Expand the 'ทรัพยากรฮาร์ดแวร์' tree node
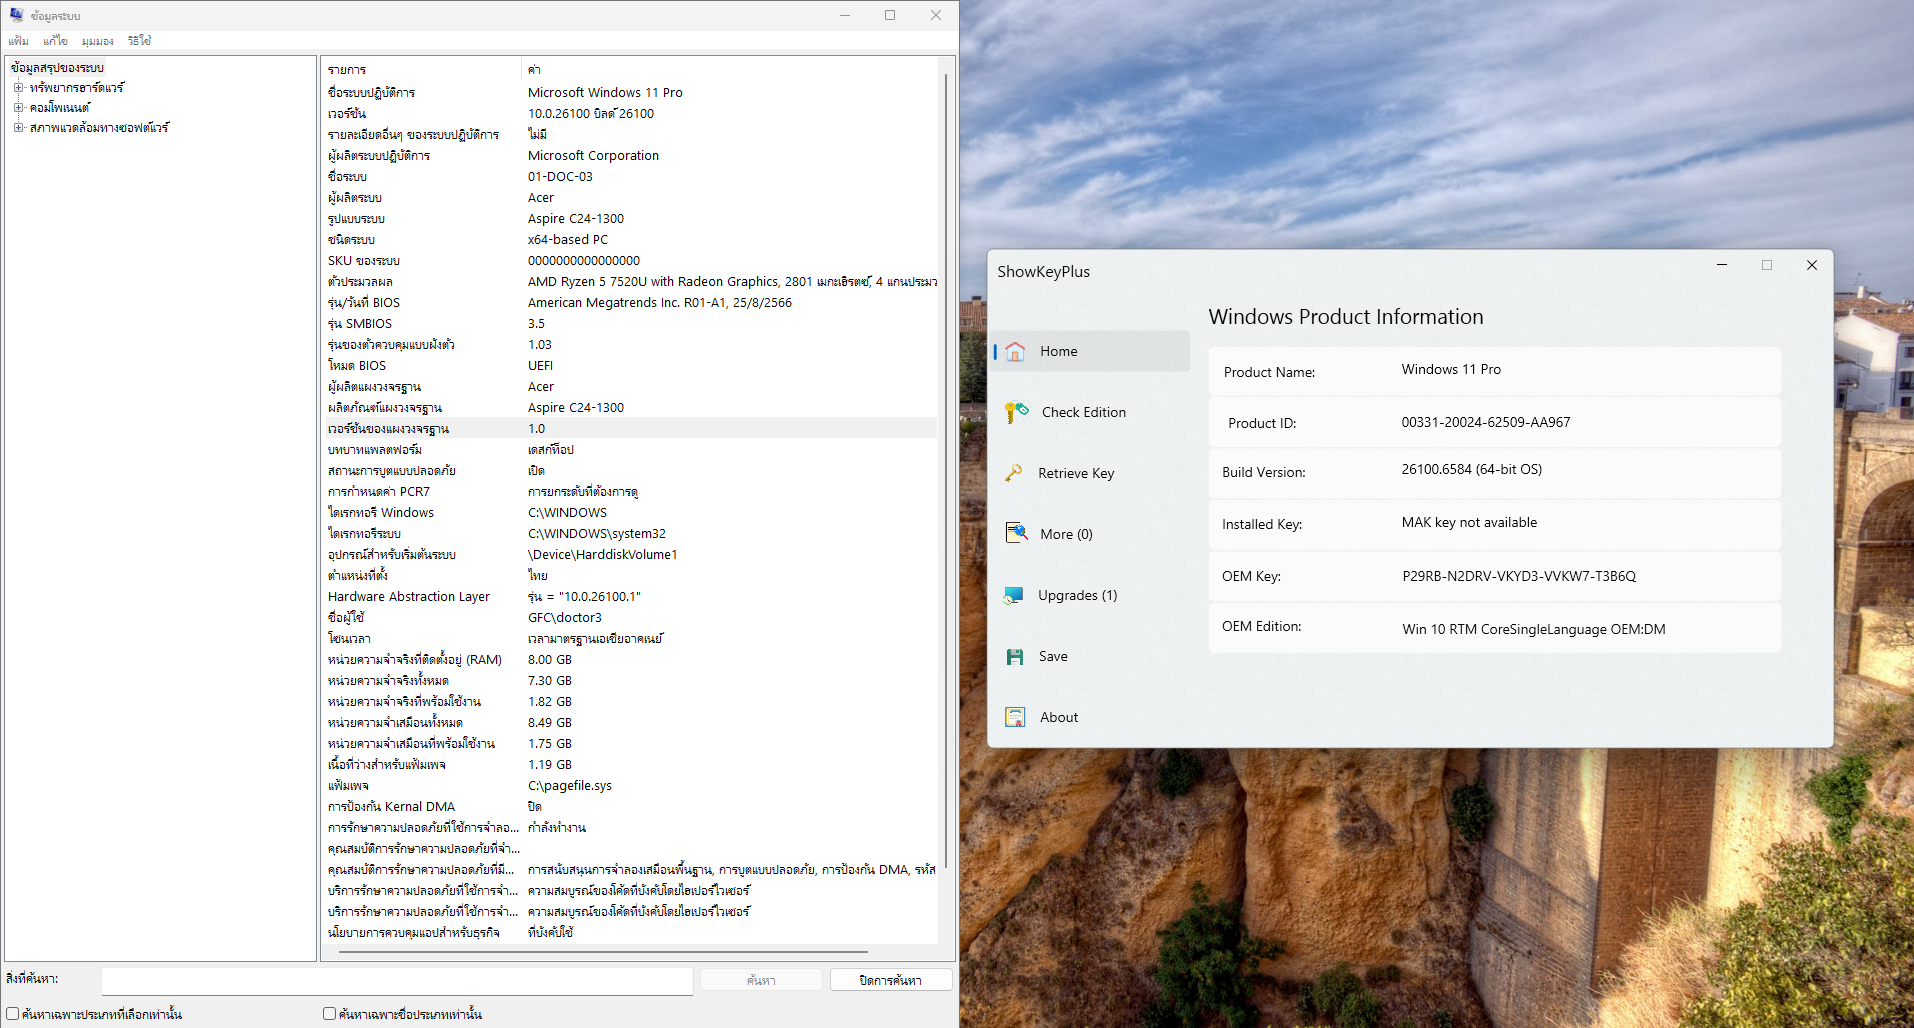 tap(18, 88)
